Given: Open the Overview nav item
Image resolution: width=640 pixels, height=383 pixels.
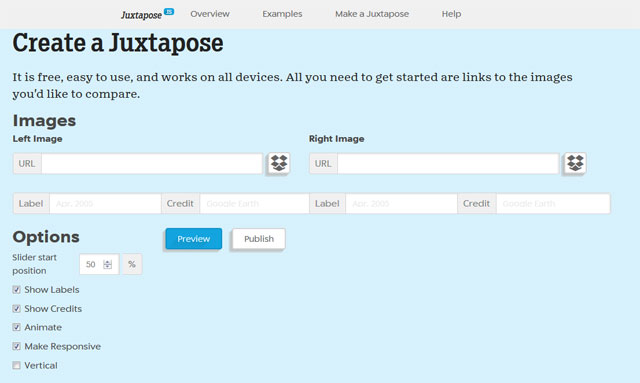Looking at the screenshot, I should pyautogui.click(x=210, y=14).
